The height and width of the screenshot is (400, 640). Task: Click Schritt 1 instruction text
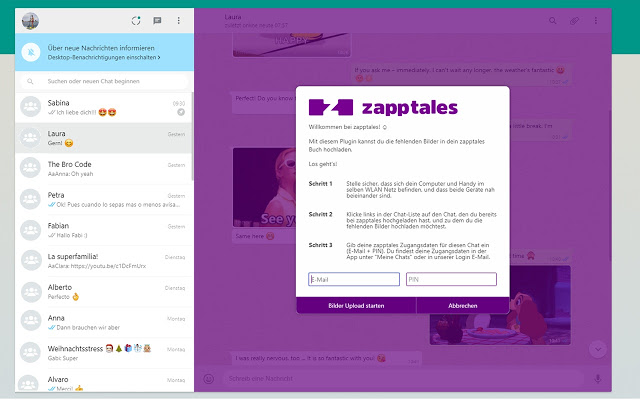420,190
